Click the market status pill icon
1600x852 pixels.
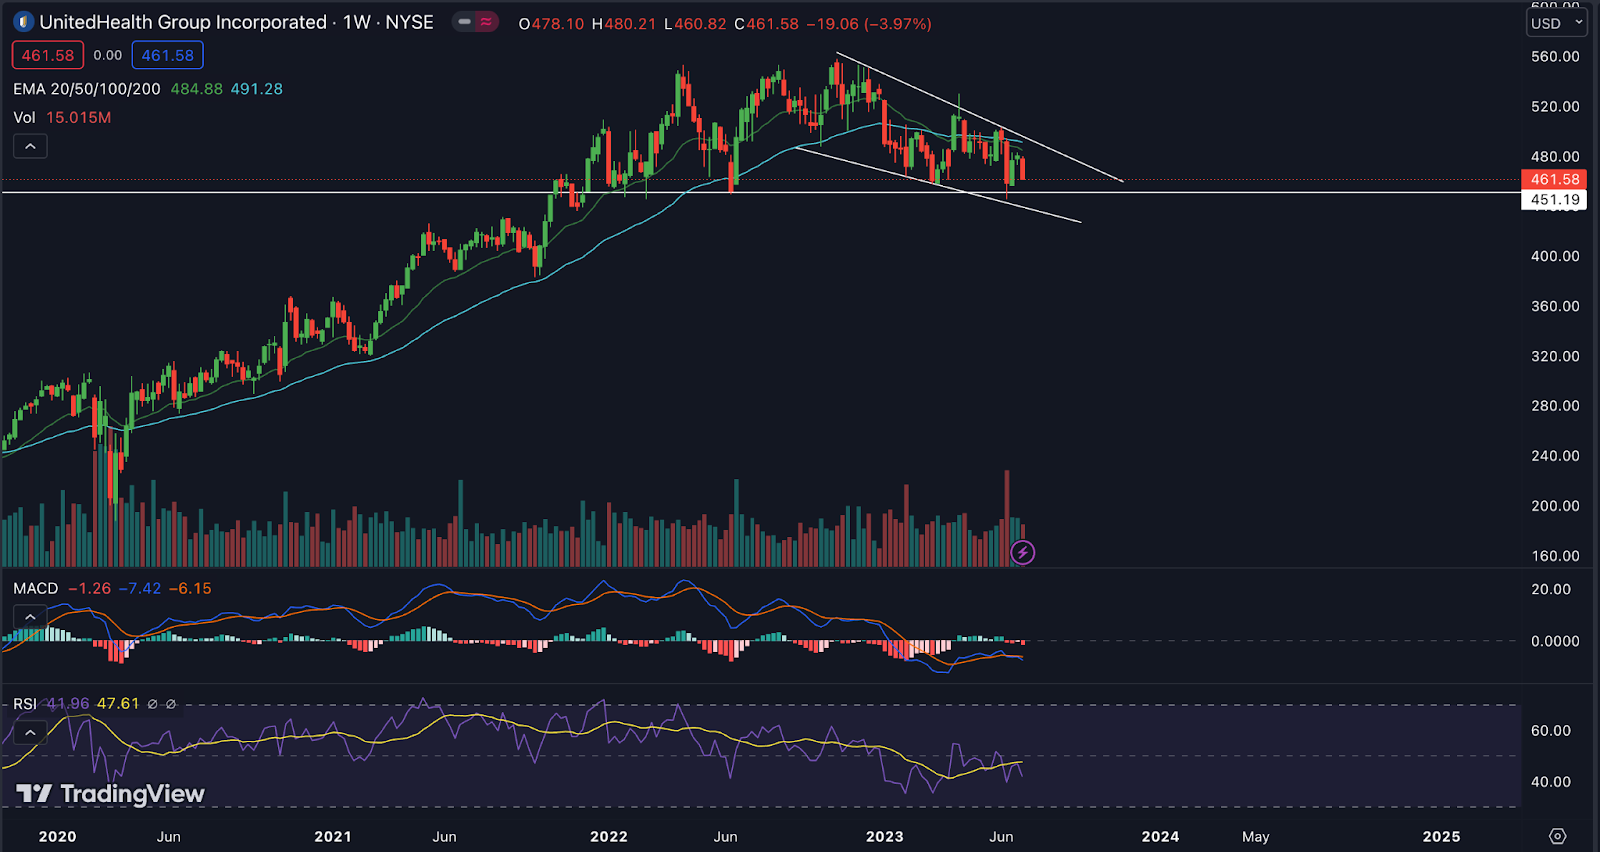click(x=475, y=22)
